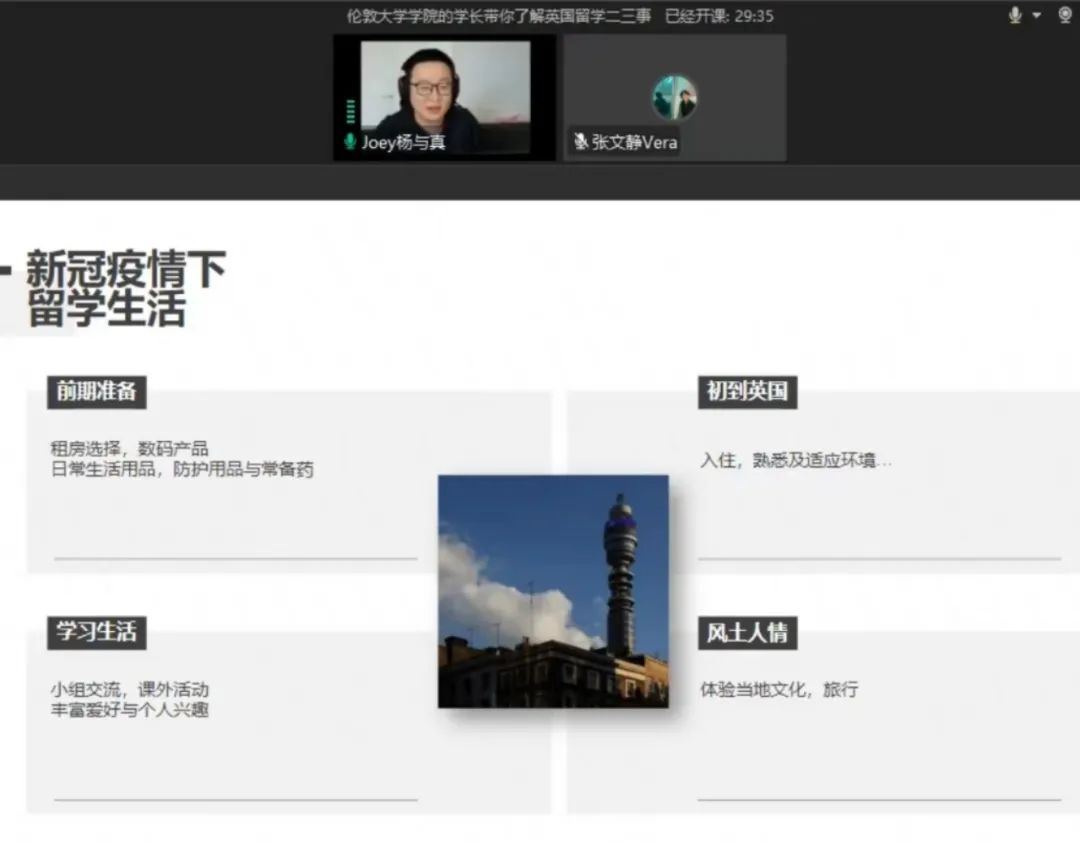1080x843 pixels.
Task: Select the 风土人情 section header
Action: 746,633
